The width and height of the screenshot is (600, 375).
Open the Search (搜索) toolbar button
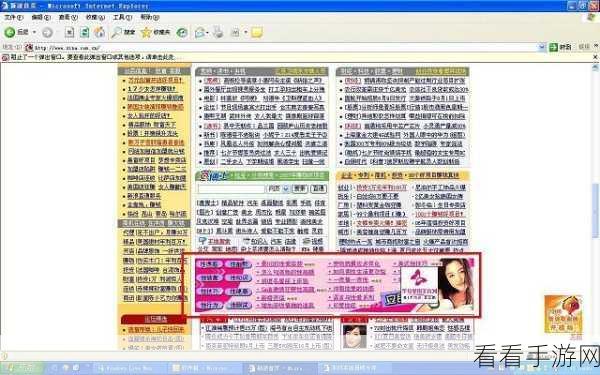pyautogui.click(x=123, y=33)
